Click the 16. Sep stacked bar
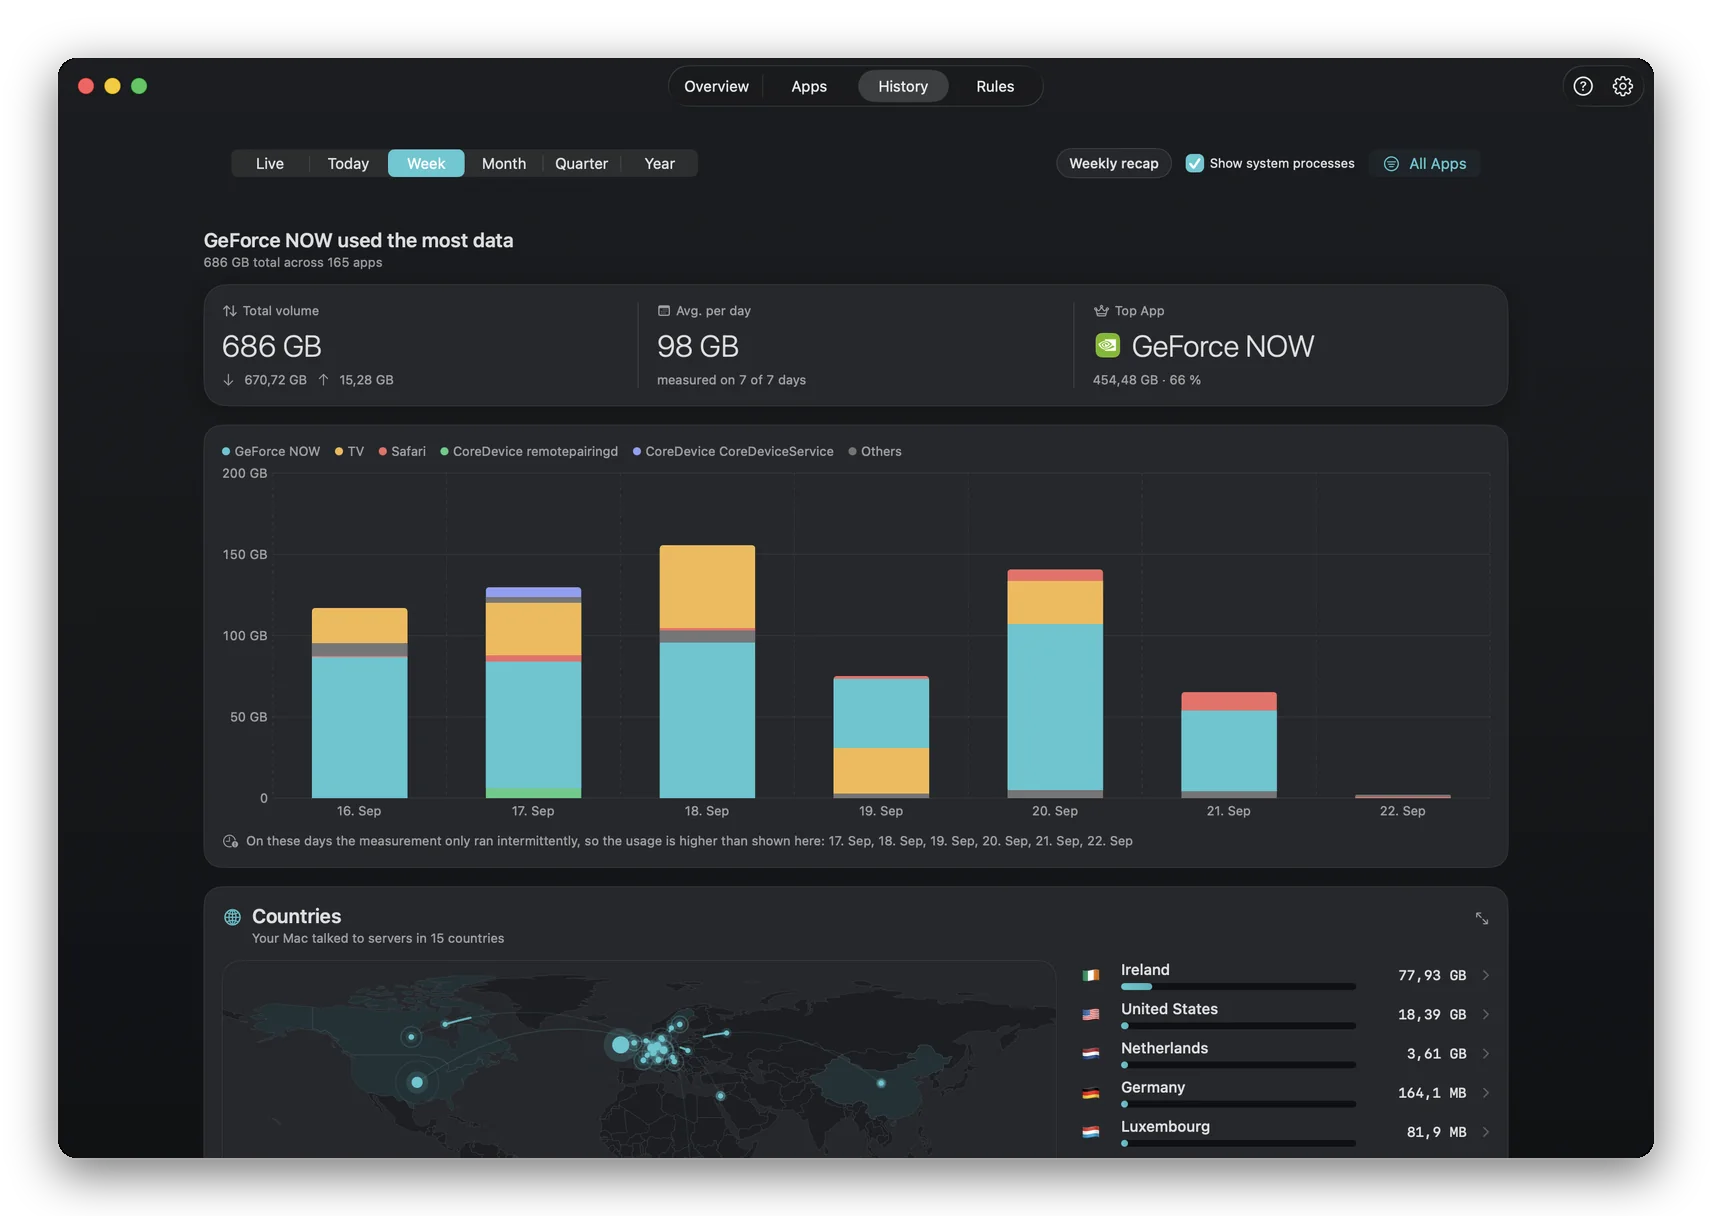Screen dimensions: 1712x1216 pos(360,703)
